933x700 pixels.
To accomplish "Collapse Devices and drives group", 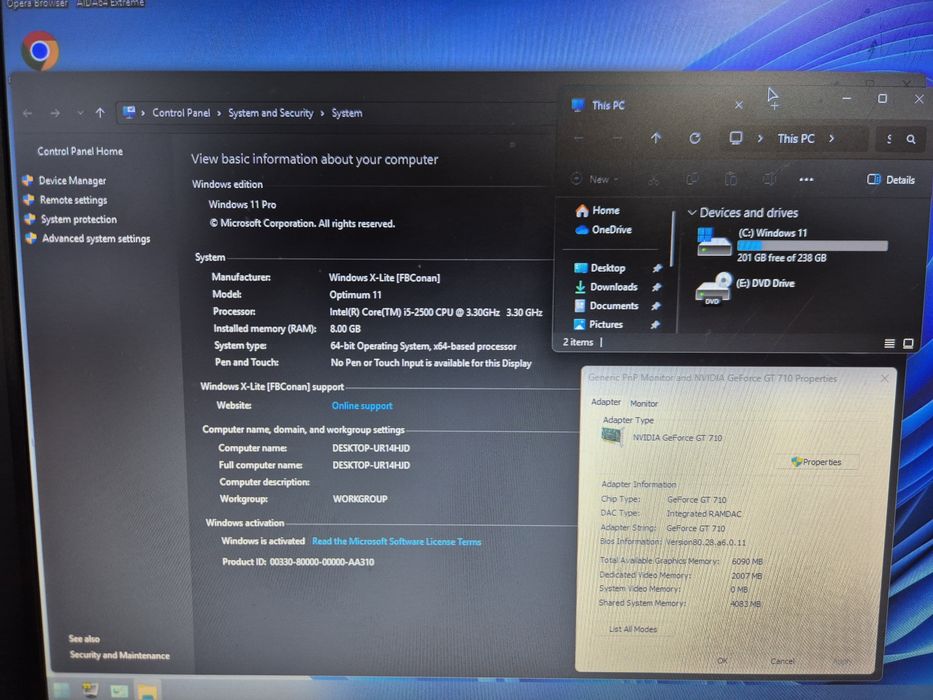I will click(x=691, y=212).
